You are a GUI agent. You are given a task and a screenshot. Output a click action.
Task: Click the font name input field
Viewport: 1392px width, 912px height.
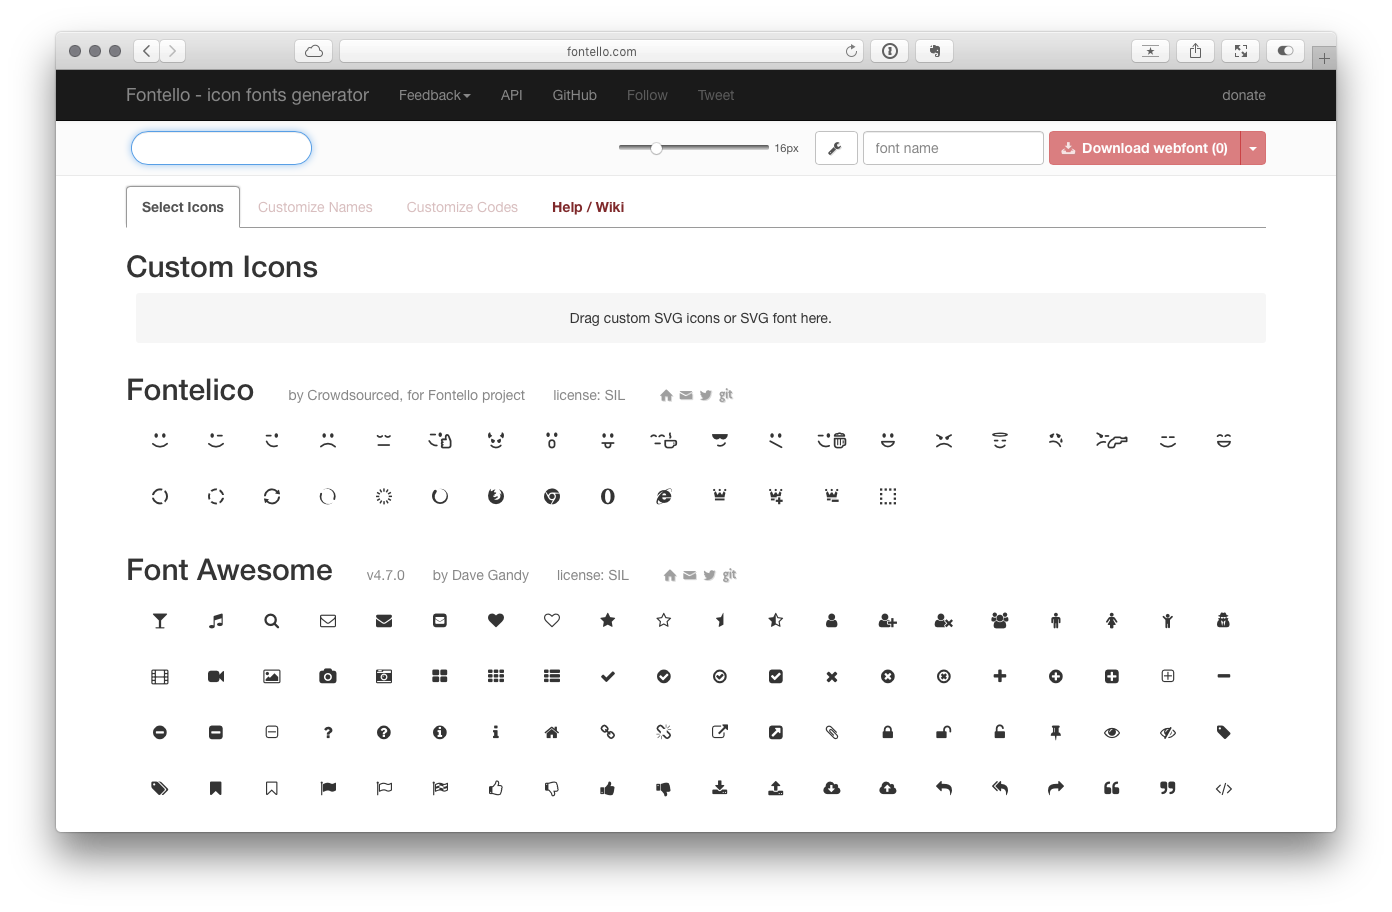click(953, 148)
